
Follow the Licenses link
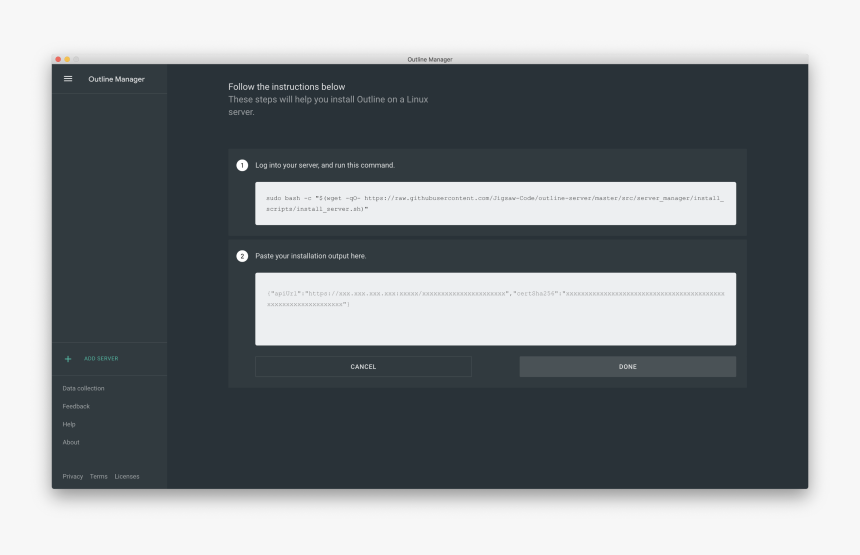pos(127,477)
